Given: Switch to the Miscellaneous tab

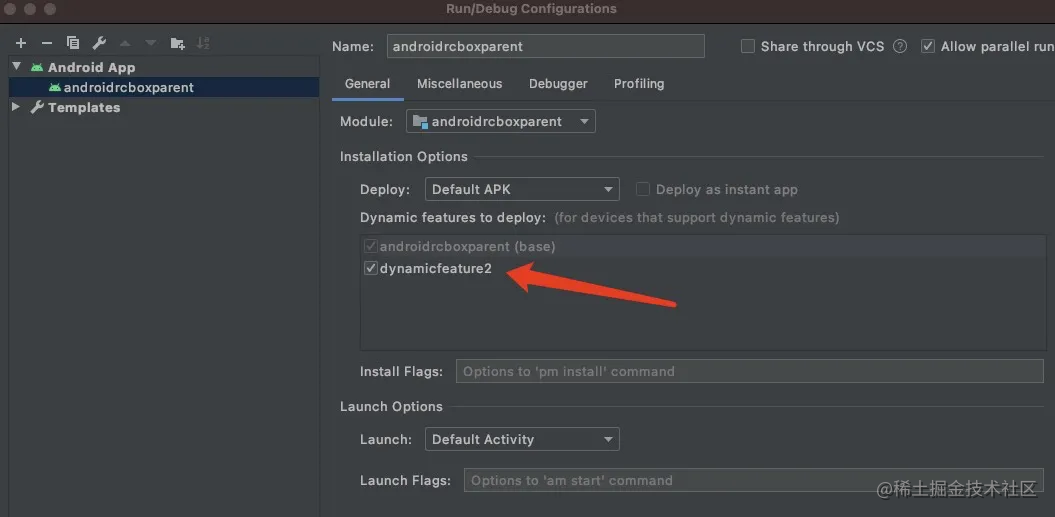Looking at the screenshot, I should pyautogui.click(x=460, y=83).
